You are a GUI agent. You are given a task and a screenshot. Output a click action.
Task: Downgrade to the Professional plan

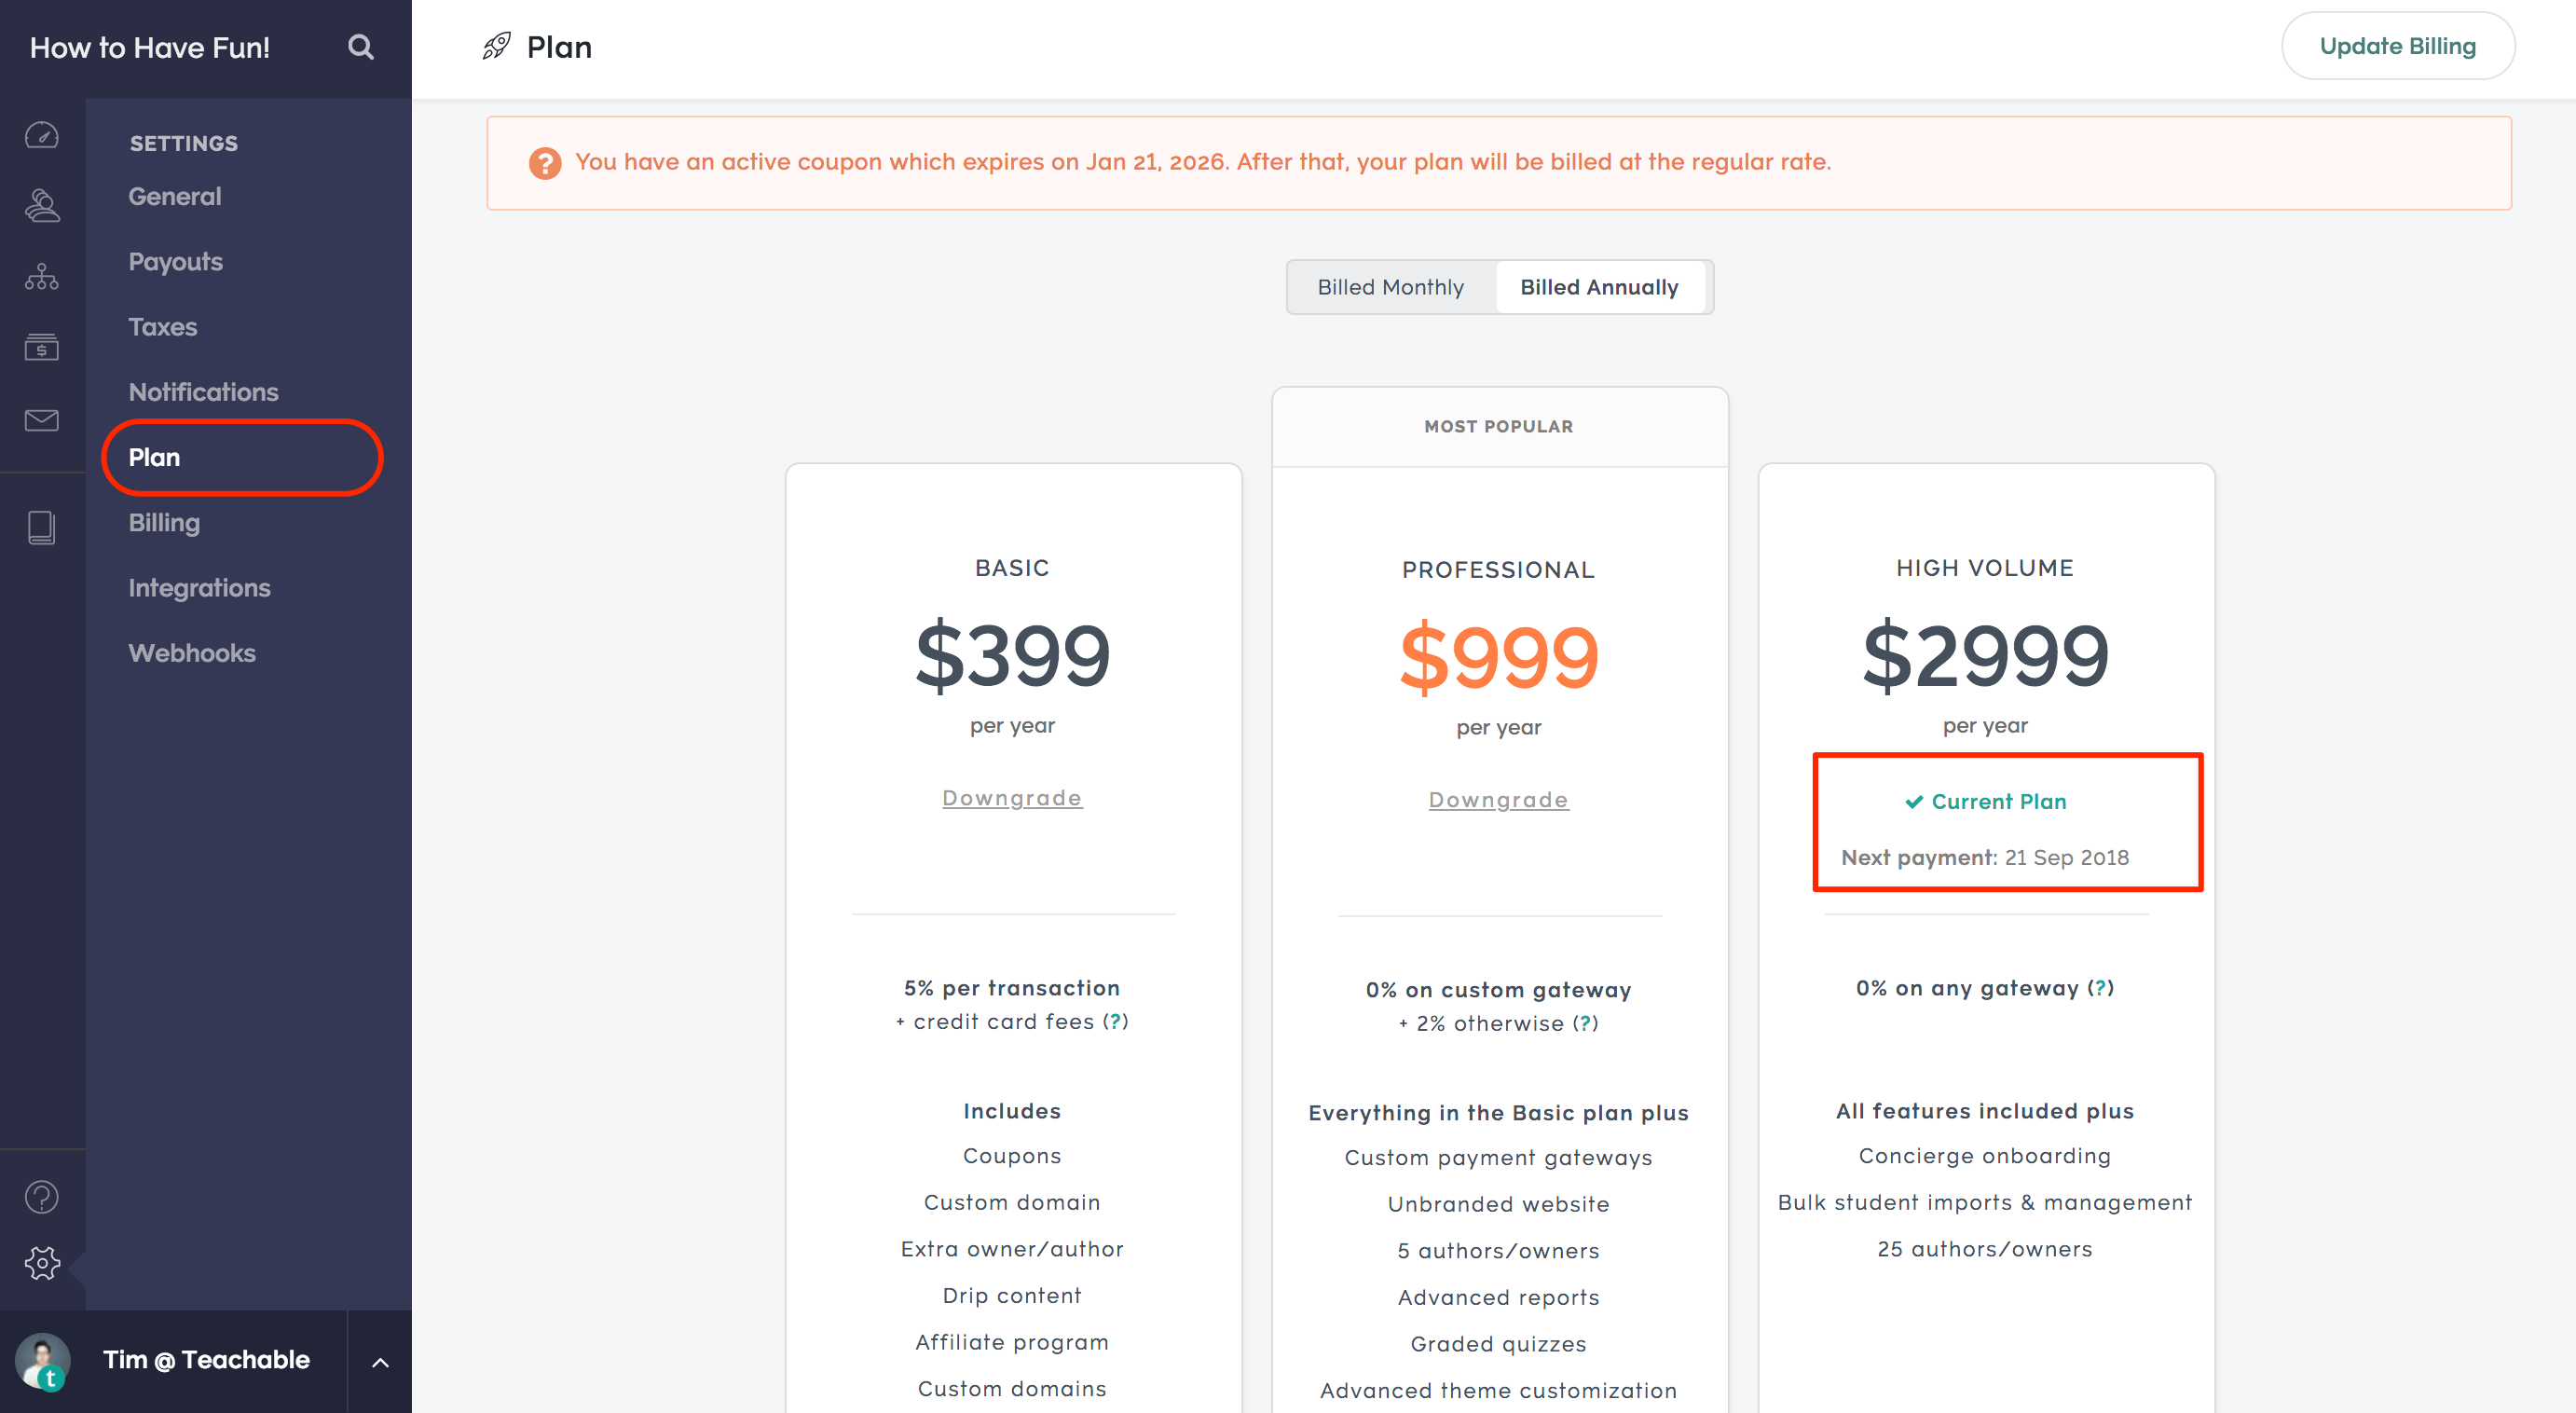pyautogui.click(x=1498, y=800)
